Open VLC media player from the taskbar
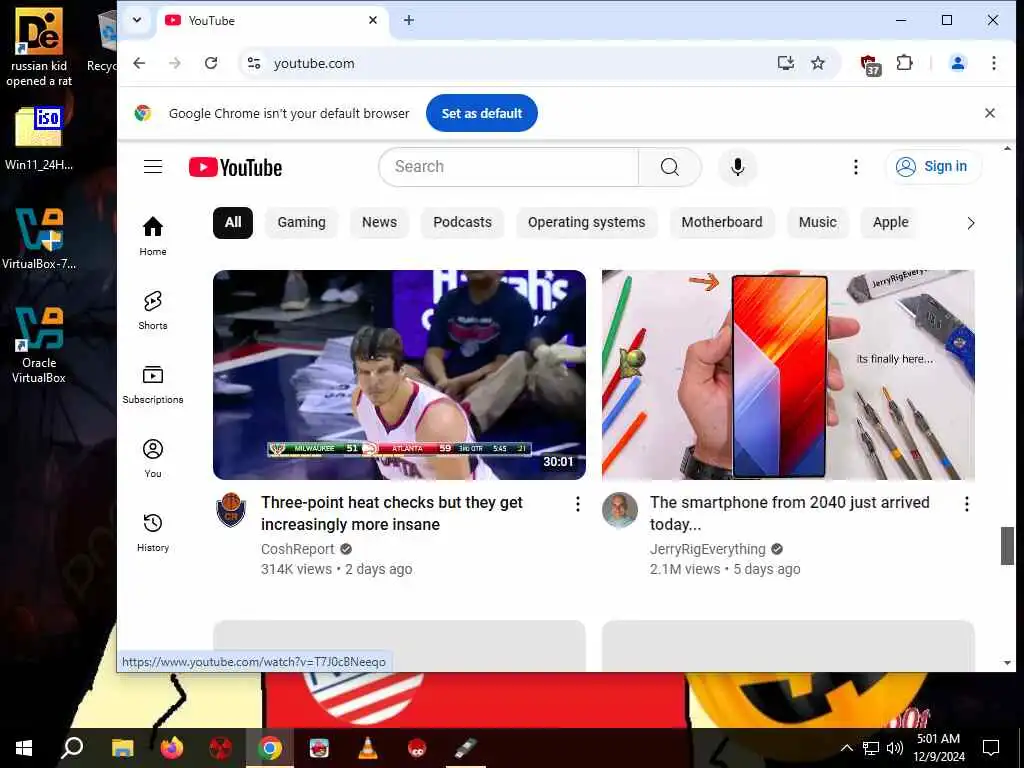The width and height of the screenshot is (1024, 768). click(368, 748)
